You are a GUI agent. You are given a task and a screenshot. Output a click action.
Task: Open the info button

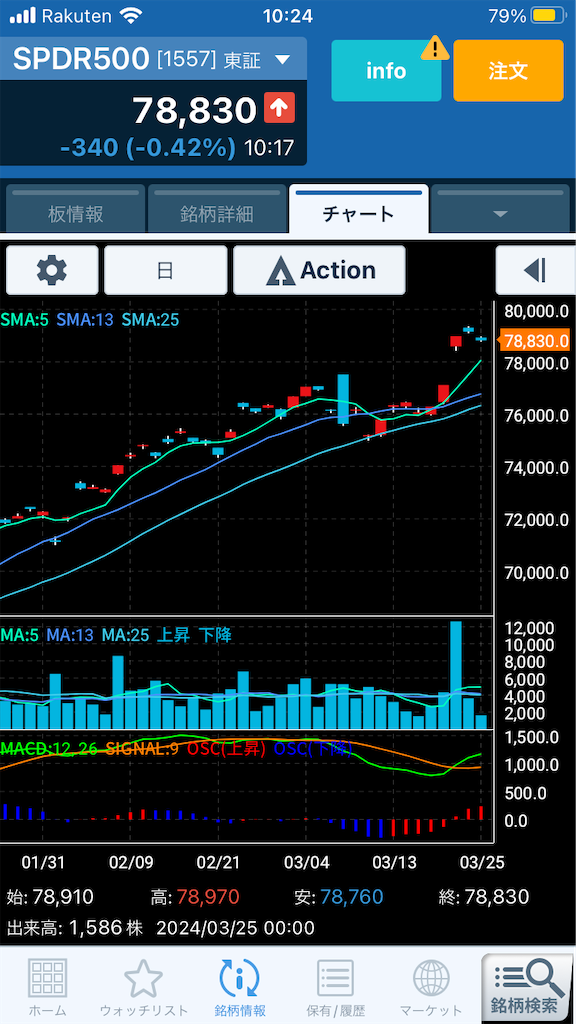[x=386, y=71]
